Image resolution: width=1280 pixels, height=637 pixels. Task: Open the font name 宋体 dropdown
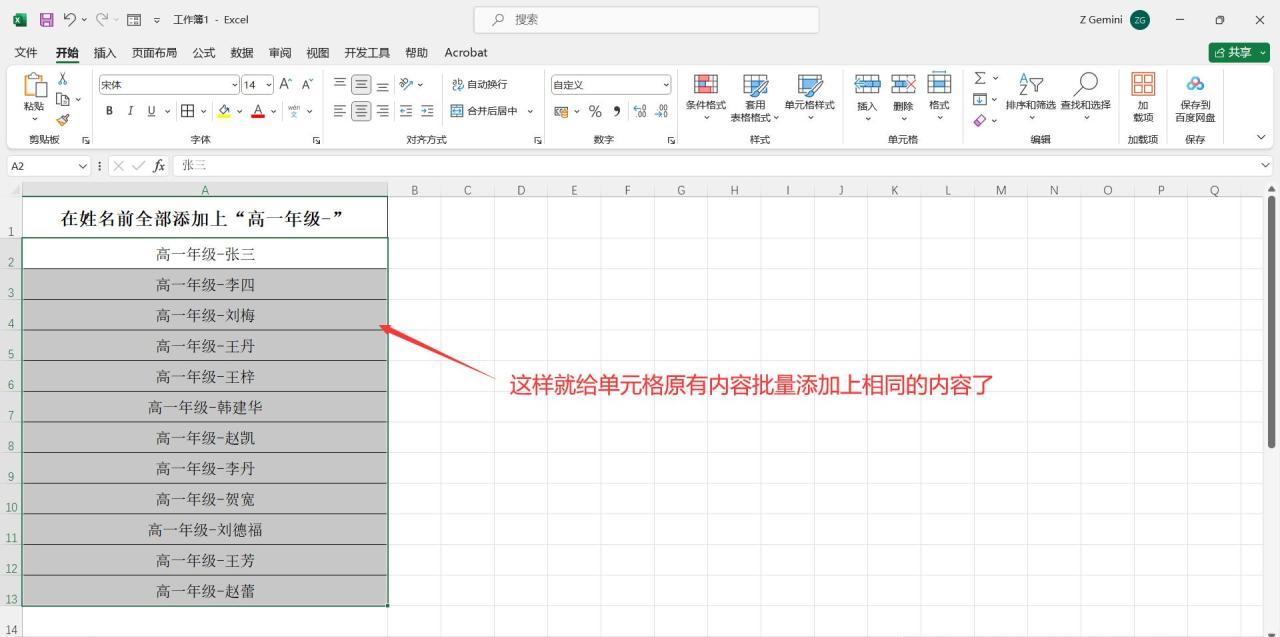234,85
